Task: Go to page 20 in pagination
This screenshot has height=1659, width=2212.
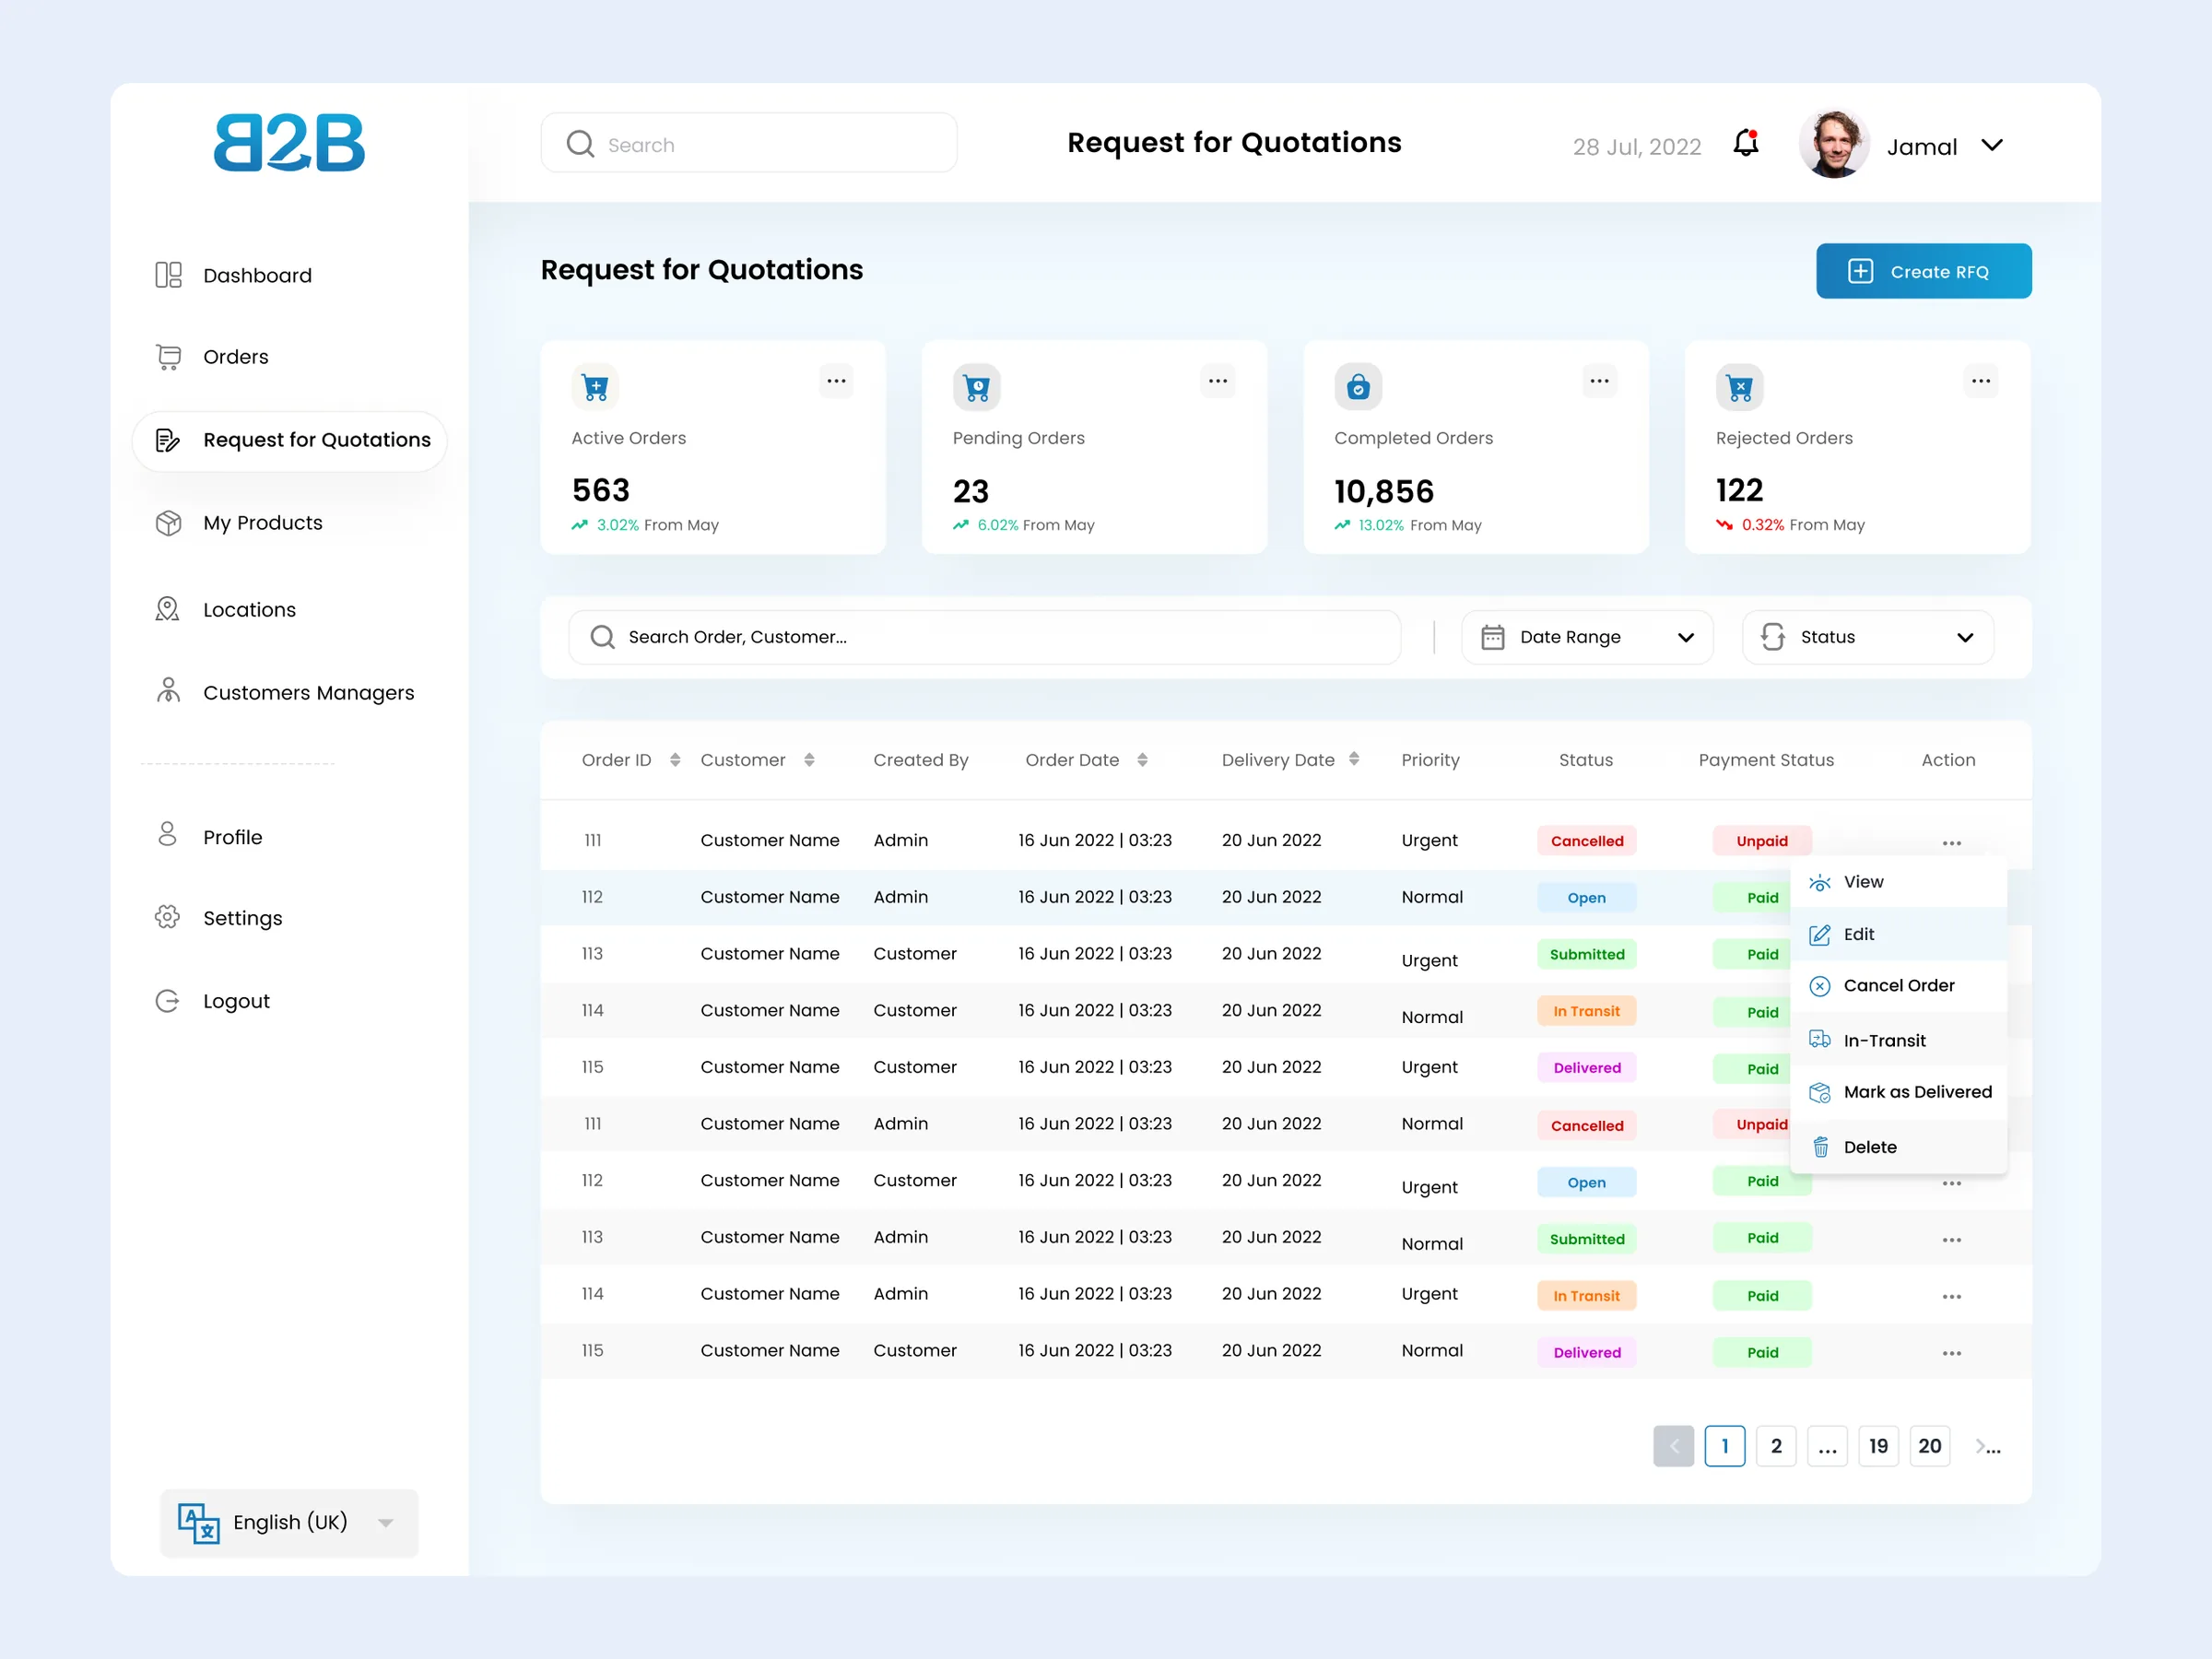Action: tap(1929, 1446)
